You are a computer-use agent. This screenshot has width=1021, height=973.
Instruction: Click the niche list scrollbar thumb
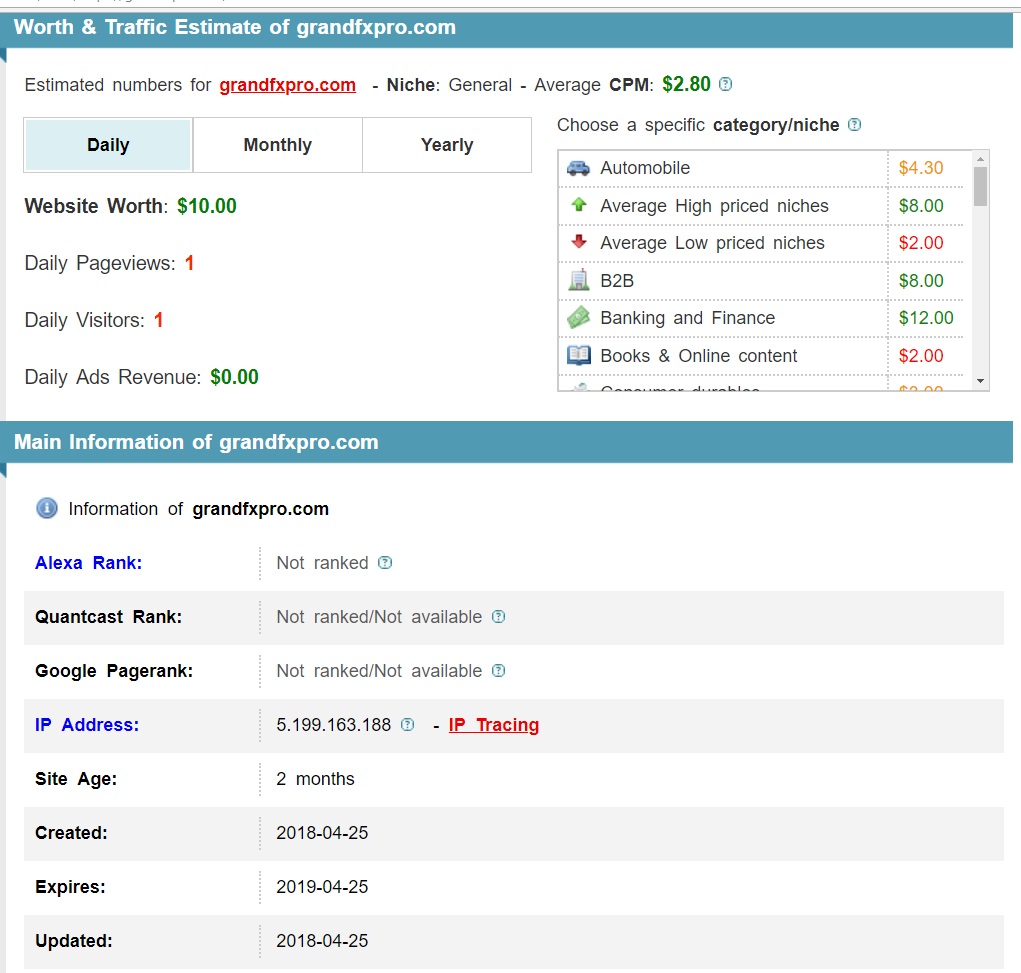click(x=980, y=186)
